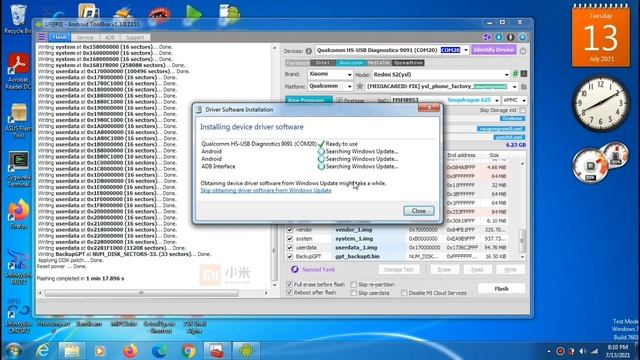Open the Devices COM port dropdown

[x=466, y=50]
